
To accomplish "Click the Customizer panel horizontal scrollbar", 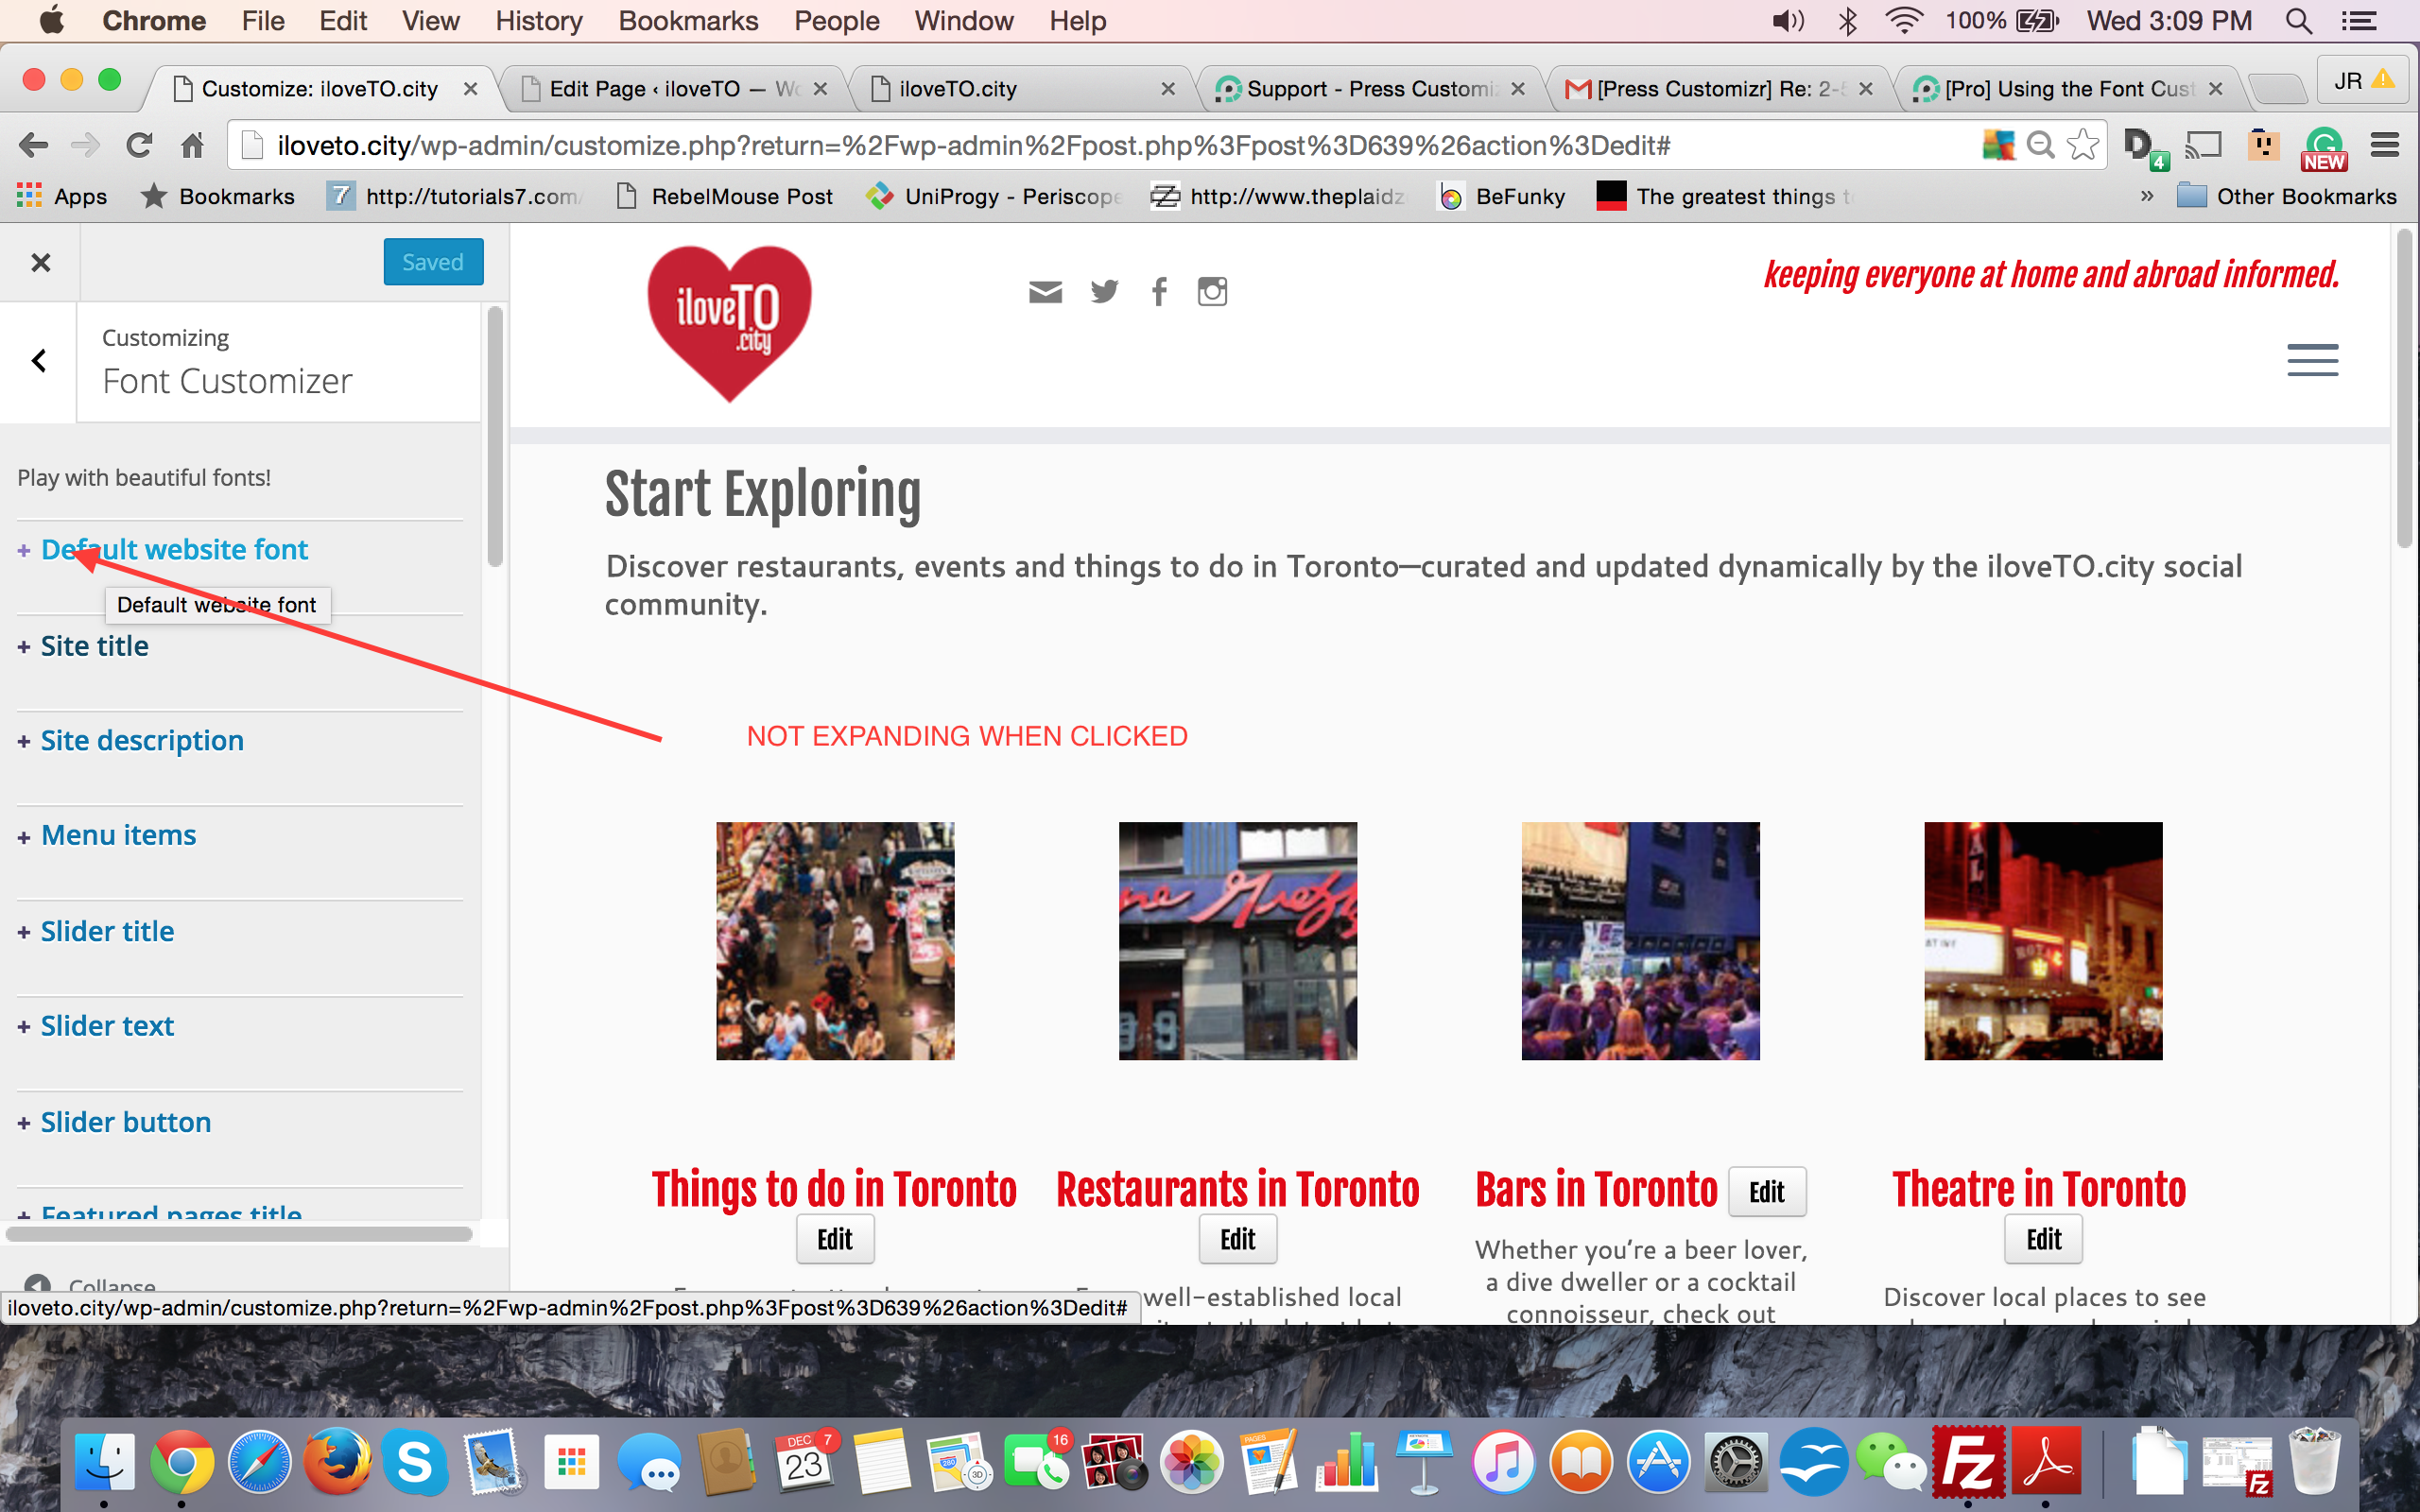I will pyautogui.click(x=238, y=1234).
